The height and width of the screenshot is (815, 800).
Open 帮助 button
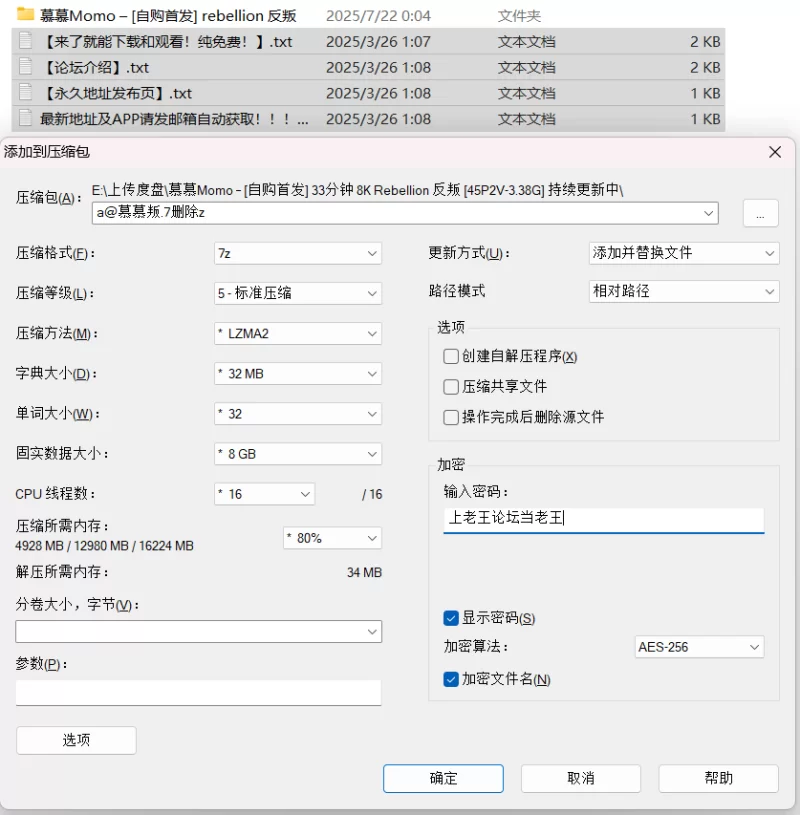pos(718,778)
